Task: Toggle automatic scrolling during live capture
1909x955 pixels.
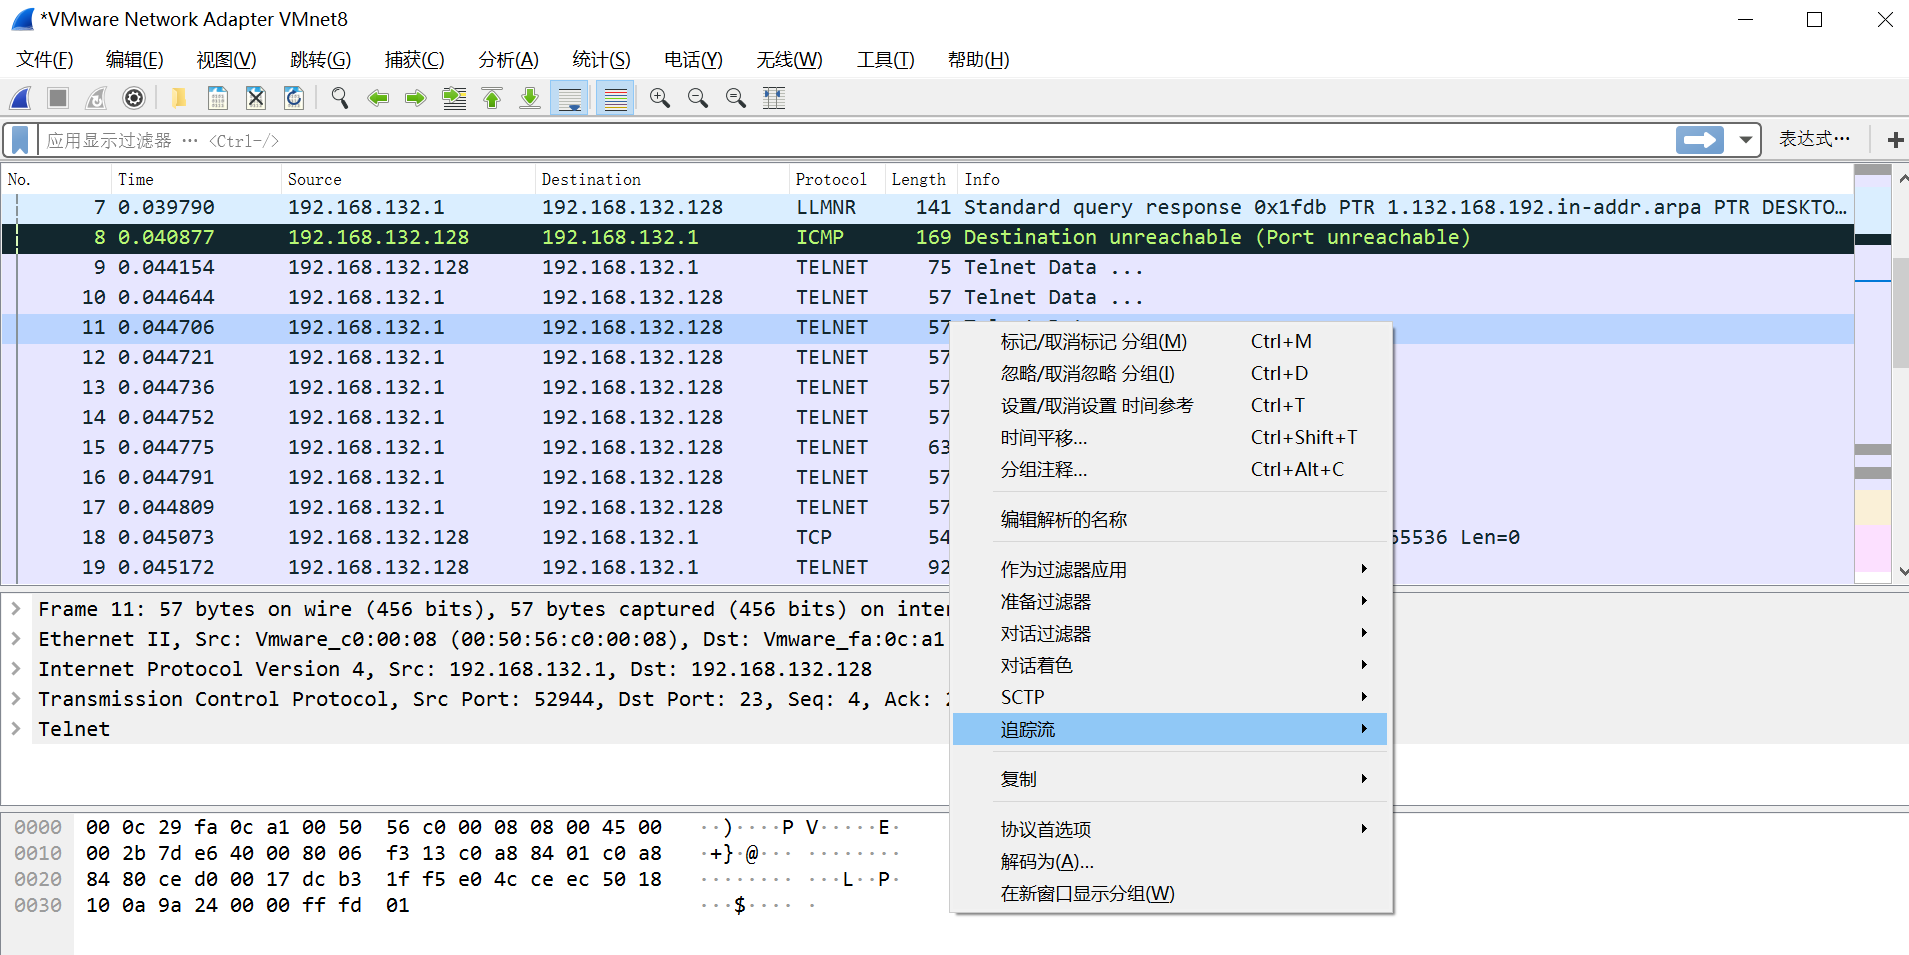Action: (x=568, y=97)
